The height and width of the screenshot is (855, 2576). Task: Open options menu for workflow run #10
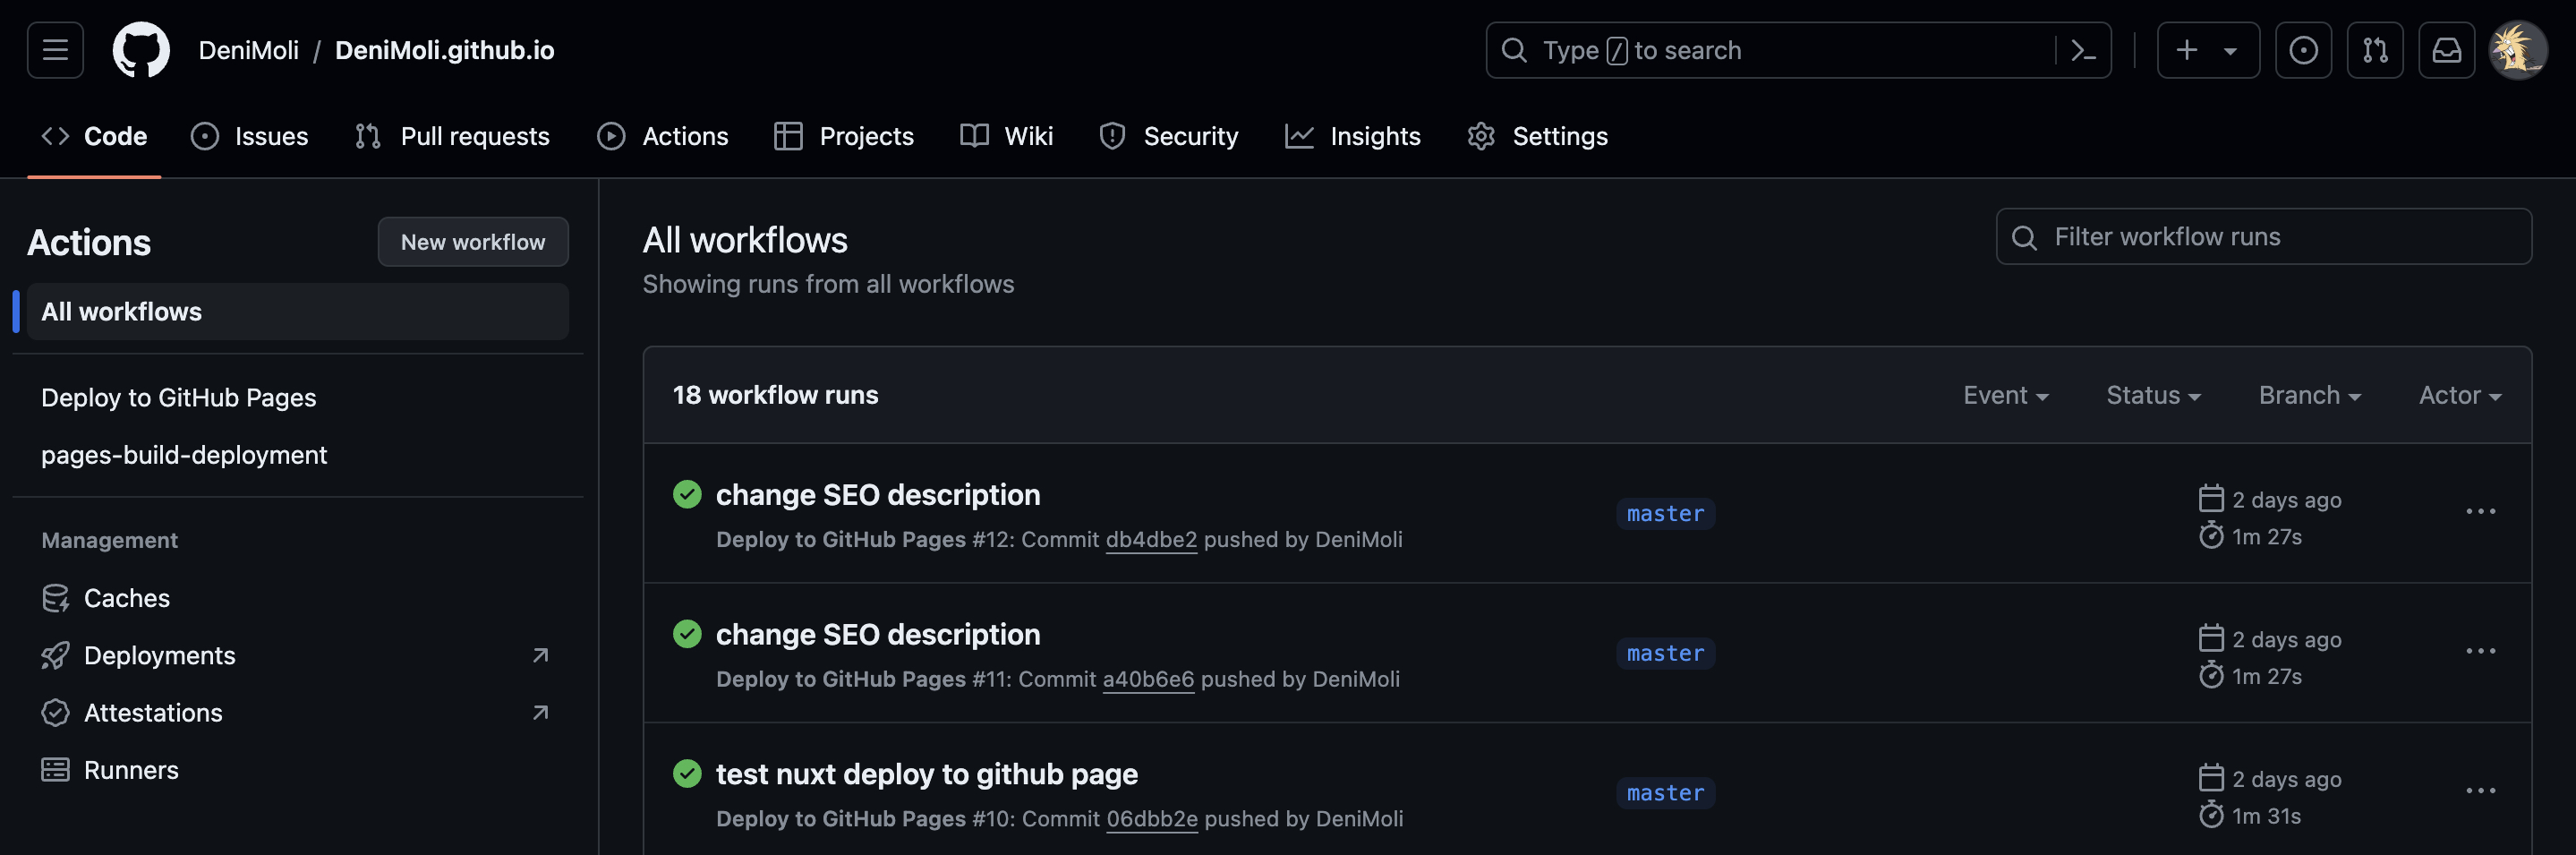click(2480, 791)
